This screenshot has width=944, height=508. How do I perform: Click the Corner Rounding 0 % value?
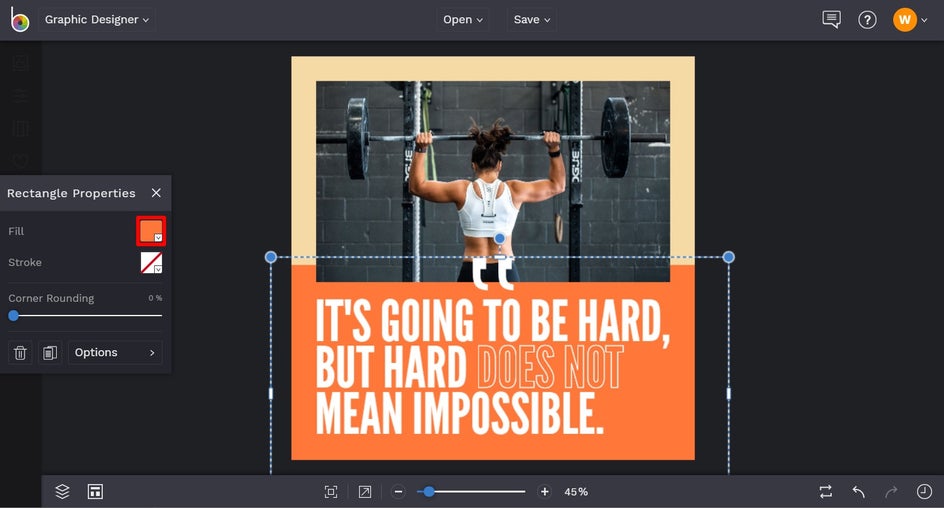click(x=155, y=298)
